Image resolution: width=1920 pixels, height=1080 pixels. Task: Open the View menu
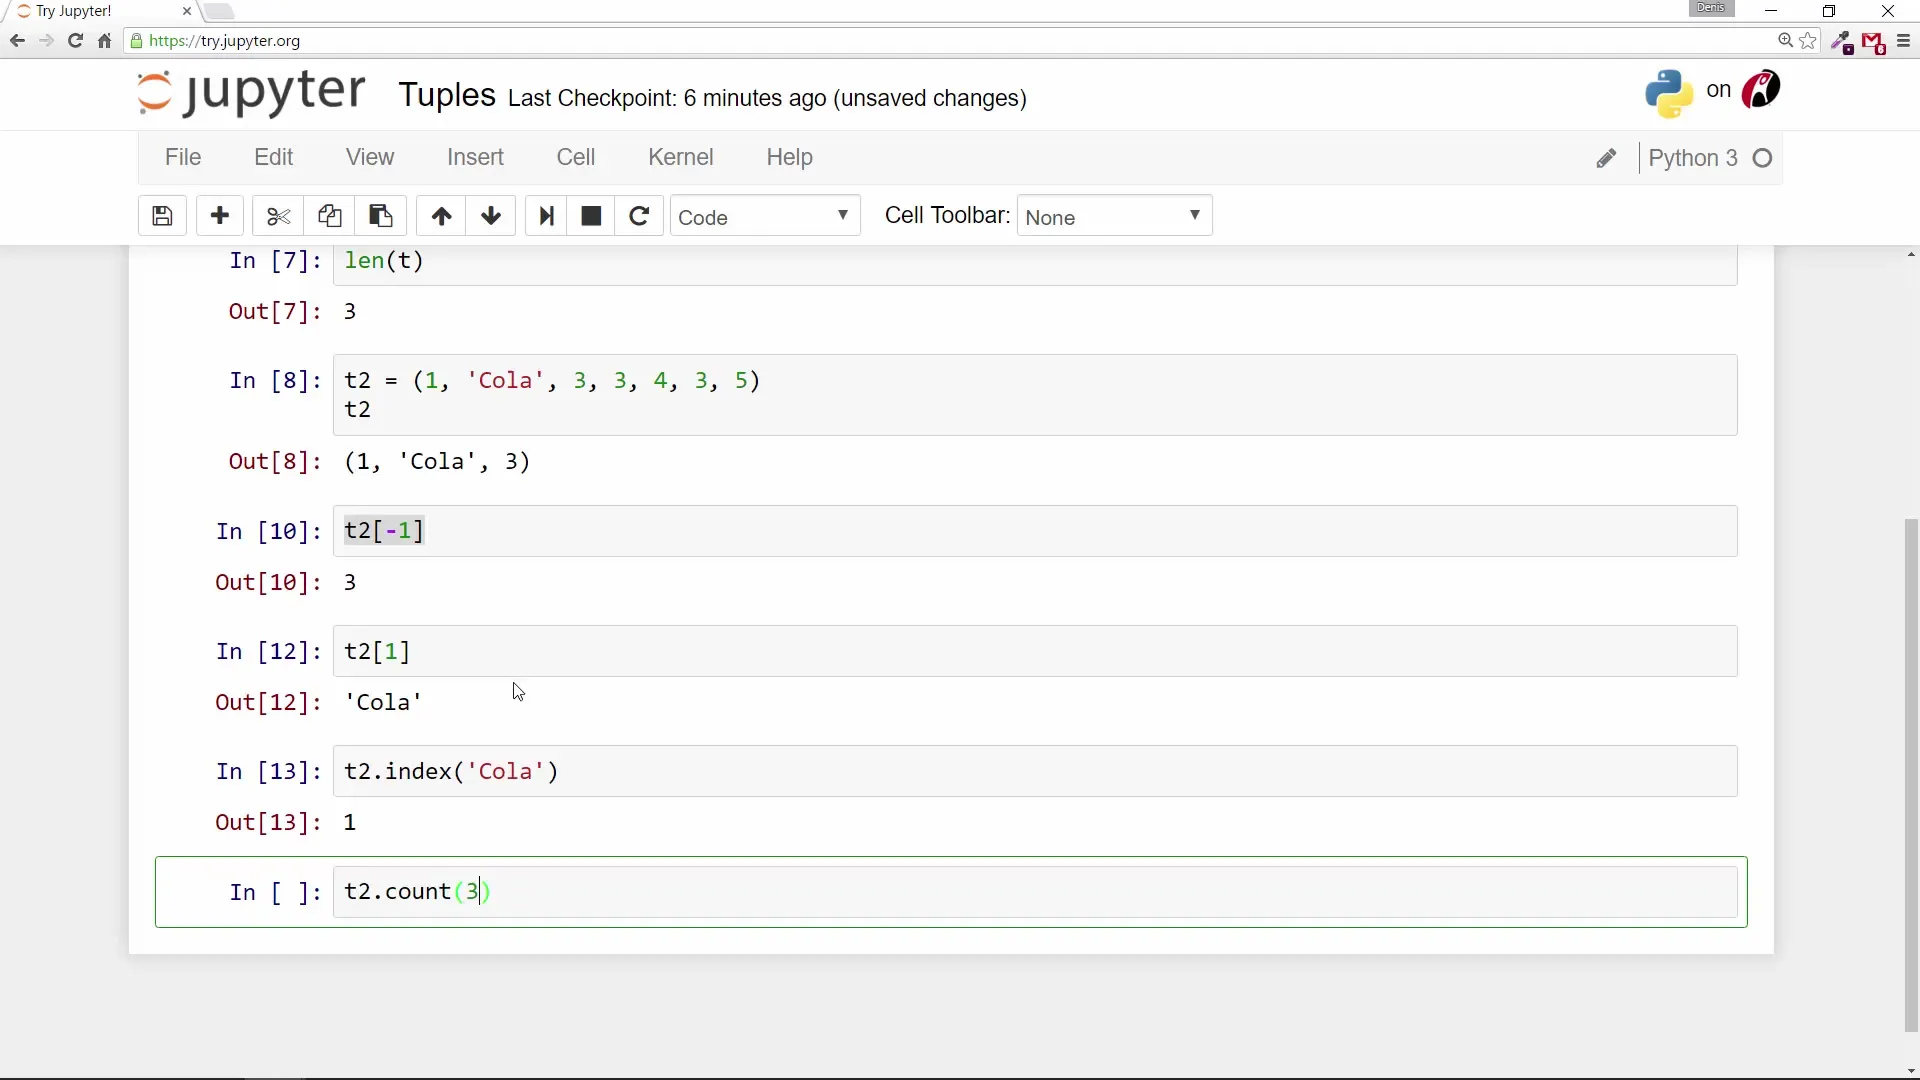[x=370, y=158]
